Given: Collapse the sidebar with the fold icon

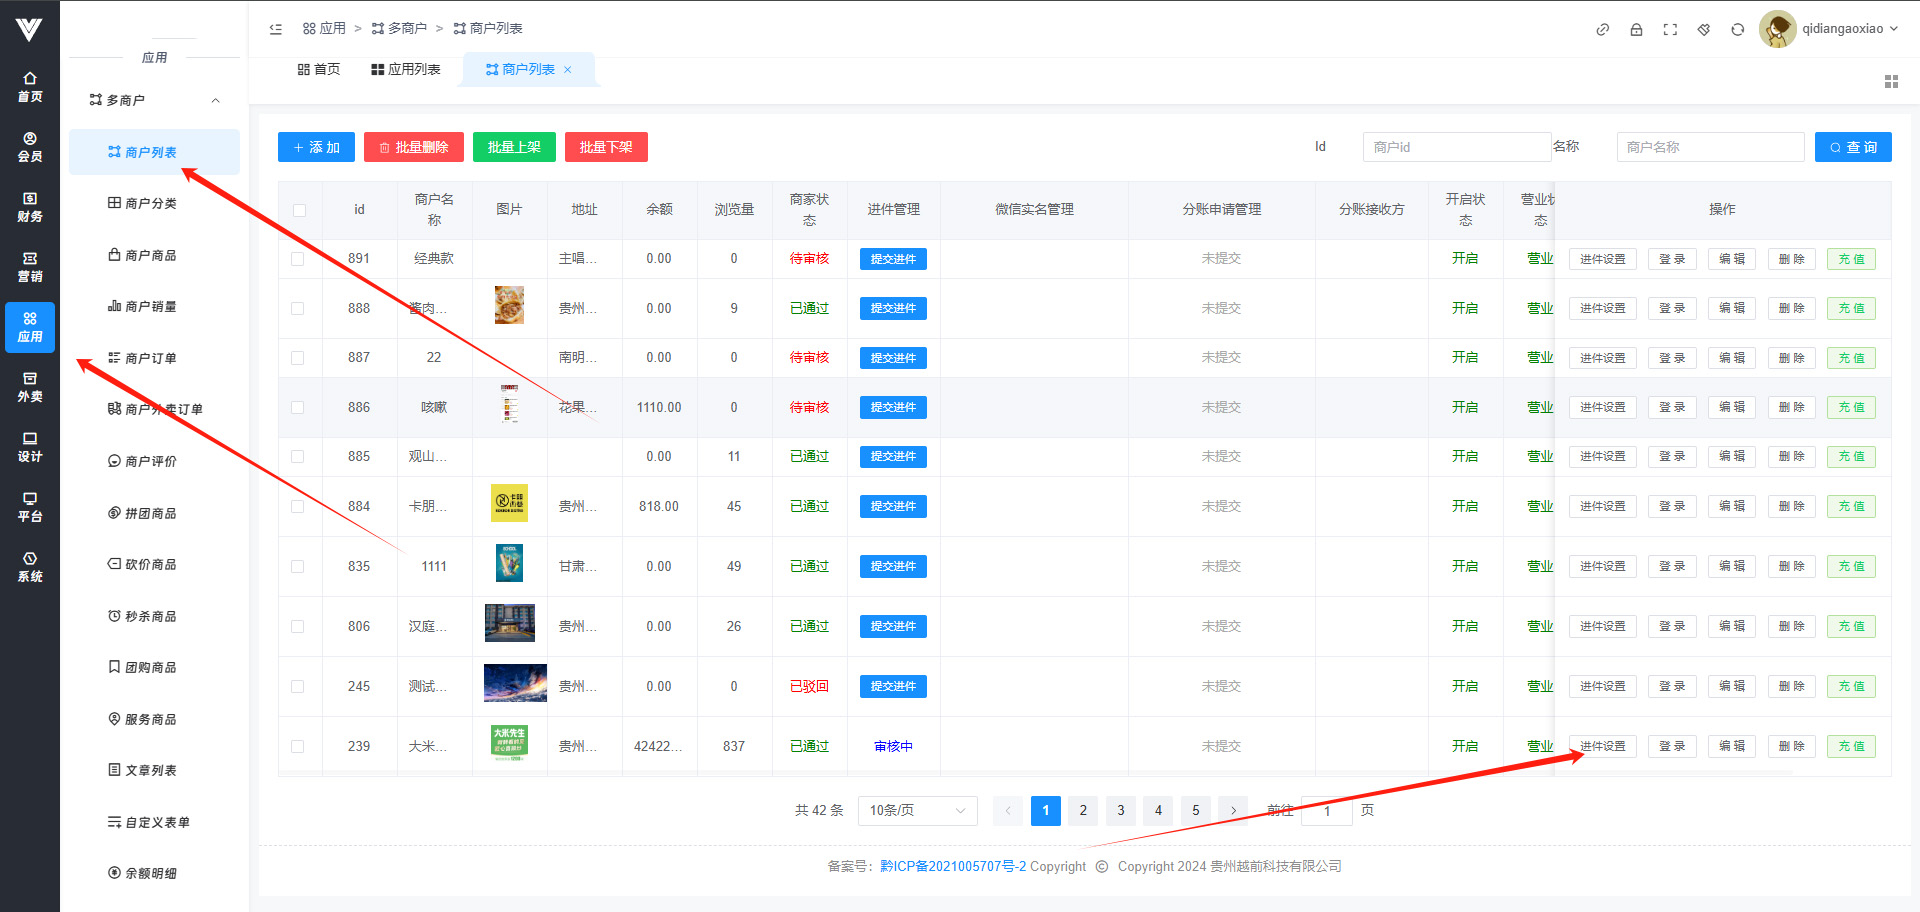Looking at the screenshot, I should pos(276,29).
